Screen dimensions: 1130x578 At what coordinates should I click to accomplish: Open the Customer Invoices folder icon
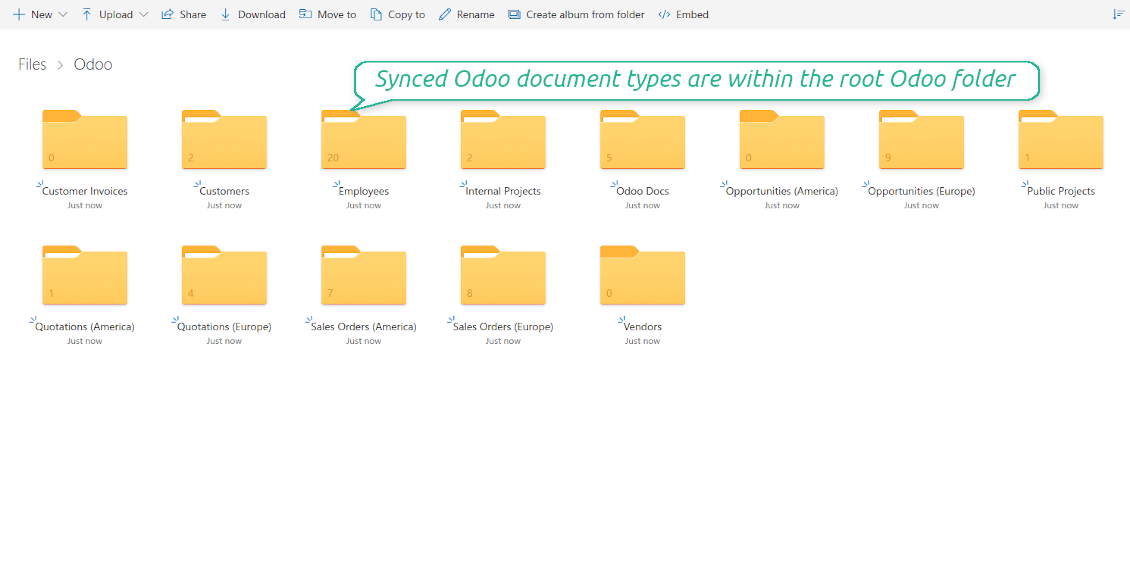click(x=85, y=140)
